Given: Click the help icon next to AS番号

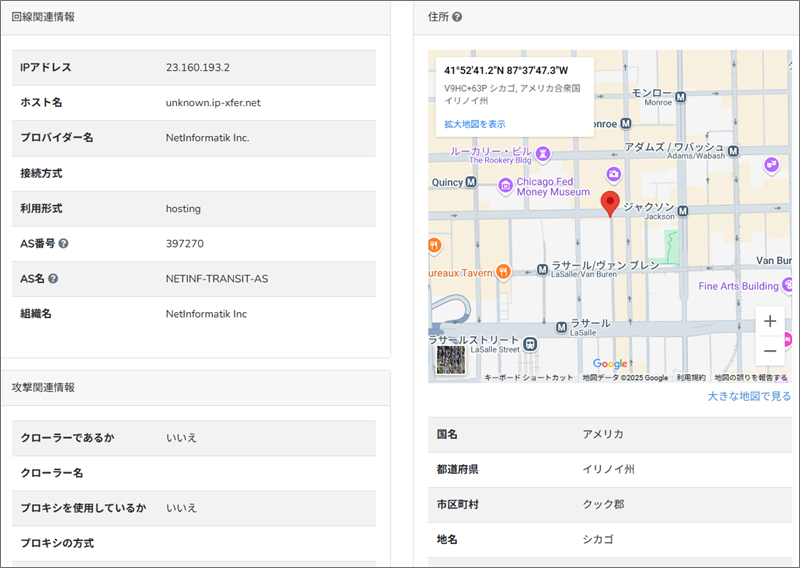Looking at the screenshot, I should tap(63, 243).
